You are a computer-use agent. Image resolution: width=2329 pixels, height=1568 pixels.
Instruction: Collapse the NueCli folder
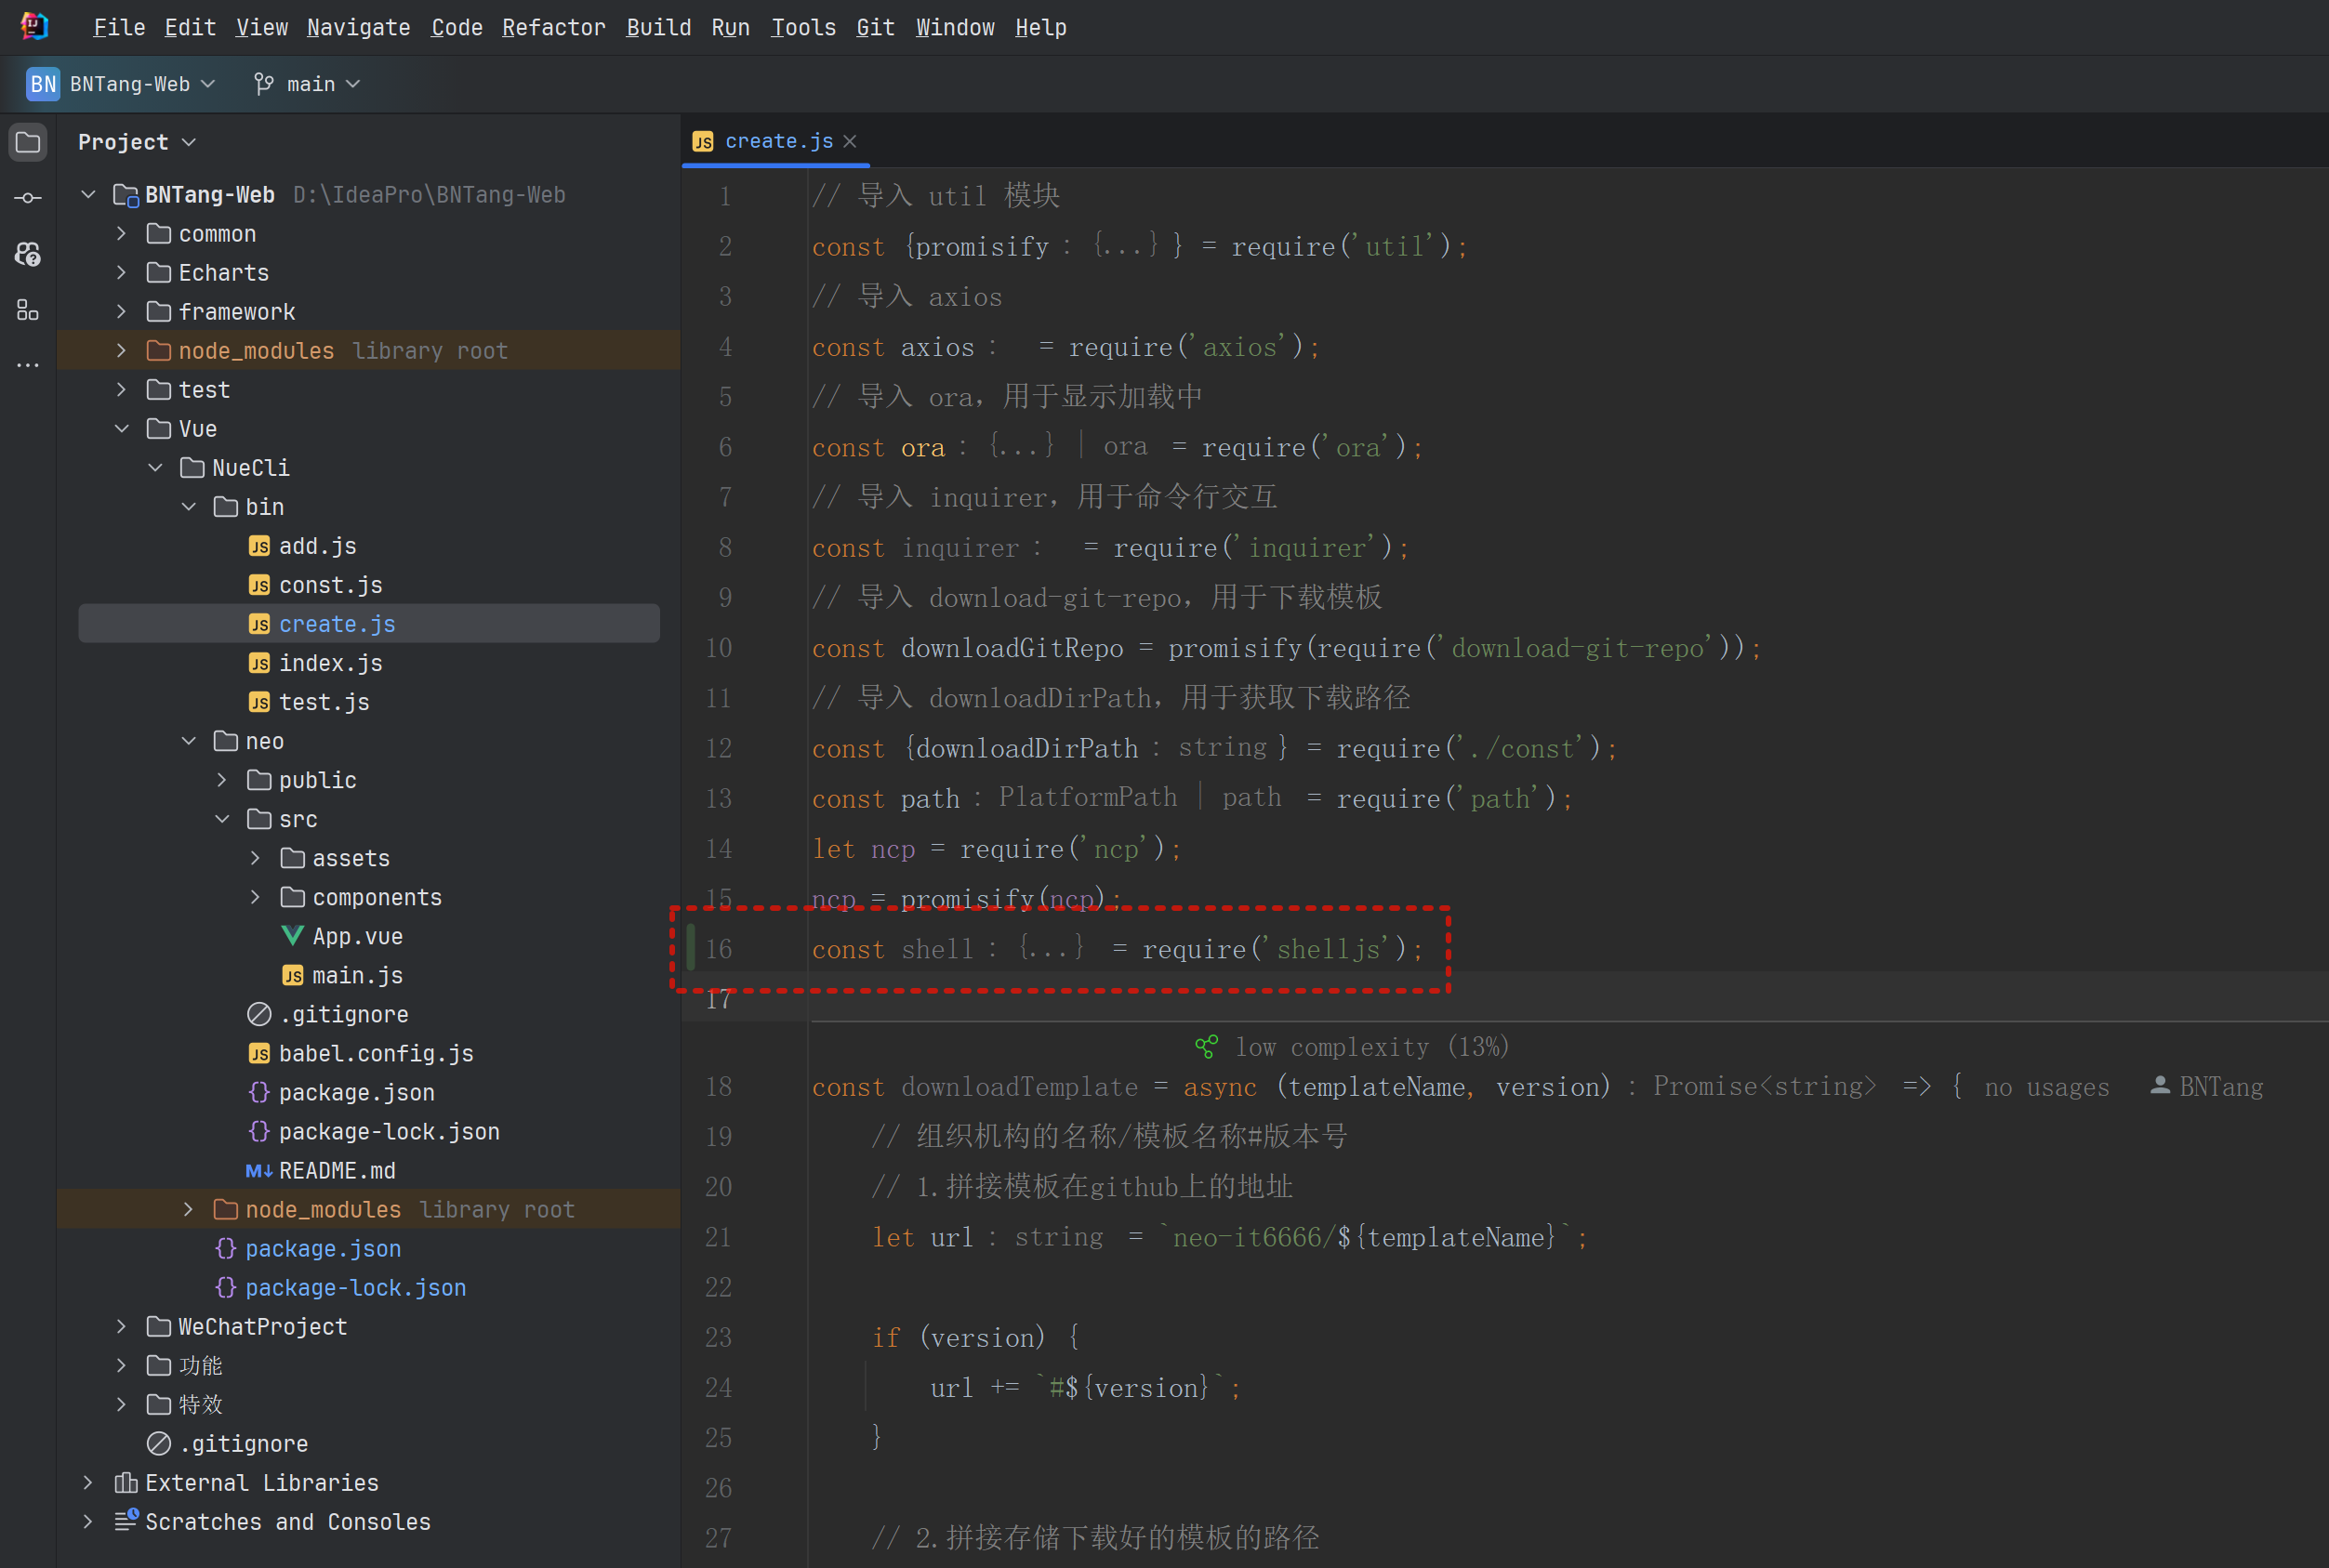point(155,468)
